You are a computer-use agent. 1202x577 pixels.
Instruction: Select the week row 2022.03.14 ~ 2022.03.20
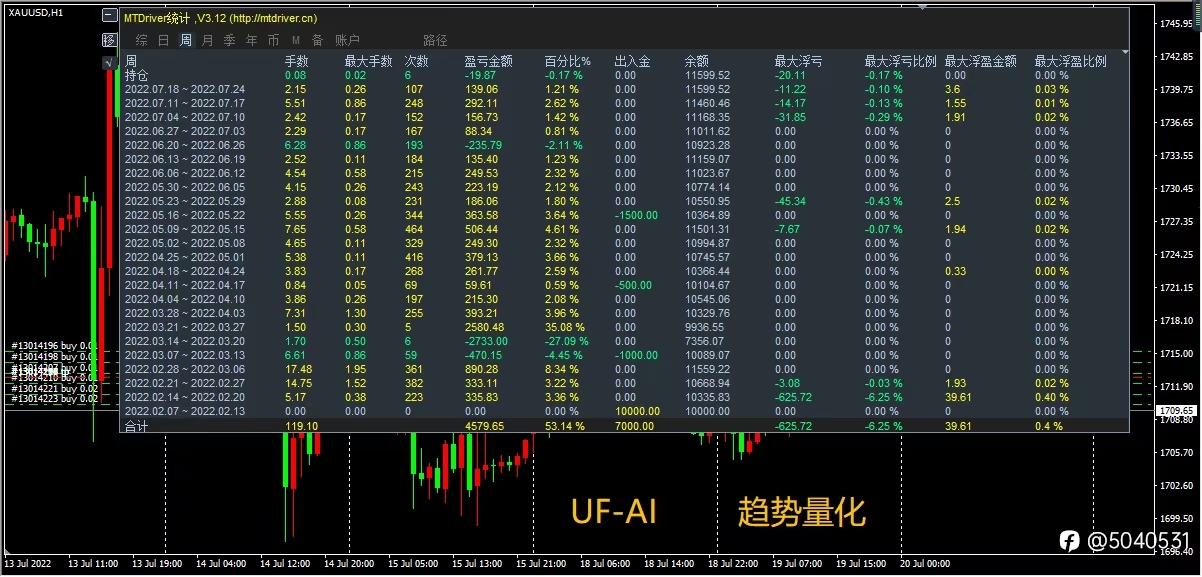click(184, 341)
